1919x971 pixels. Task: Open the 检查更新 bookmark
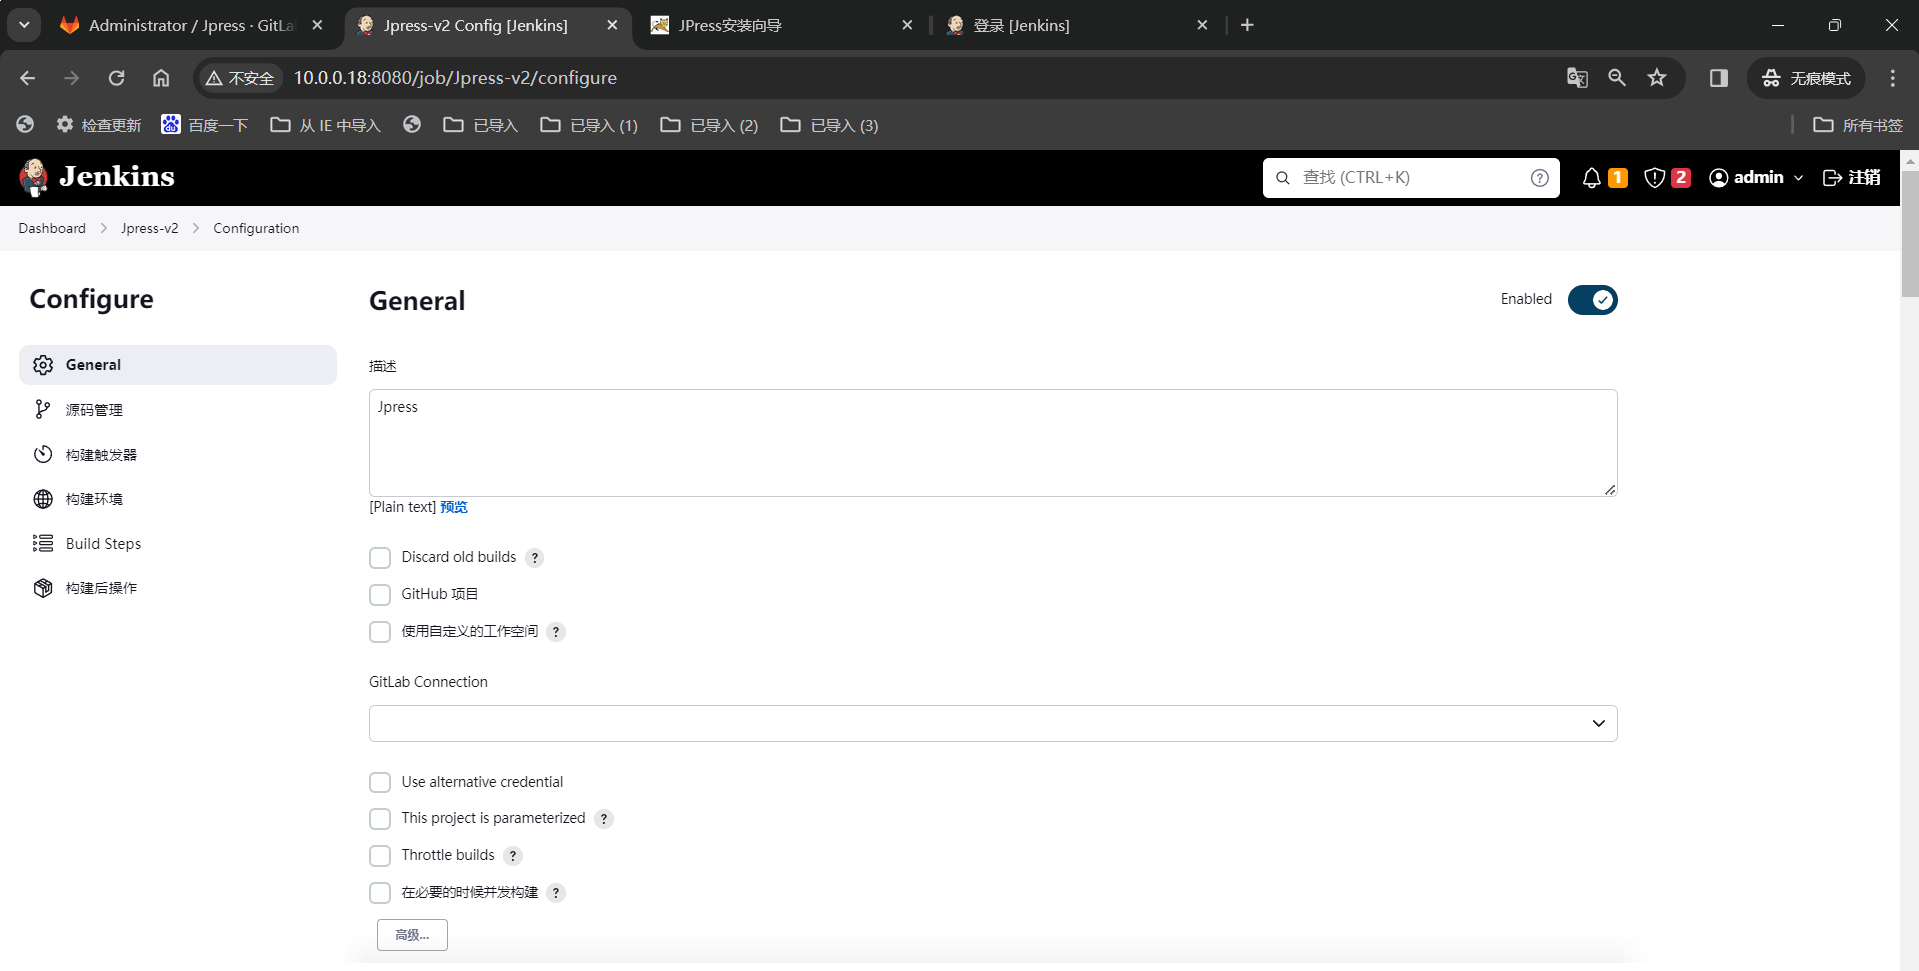[99, 125]
